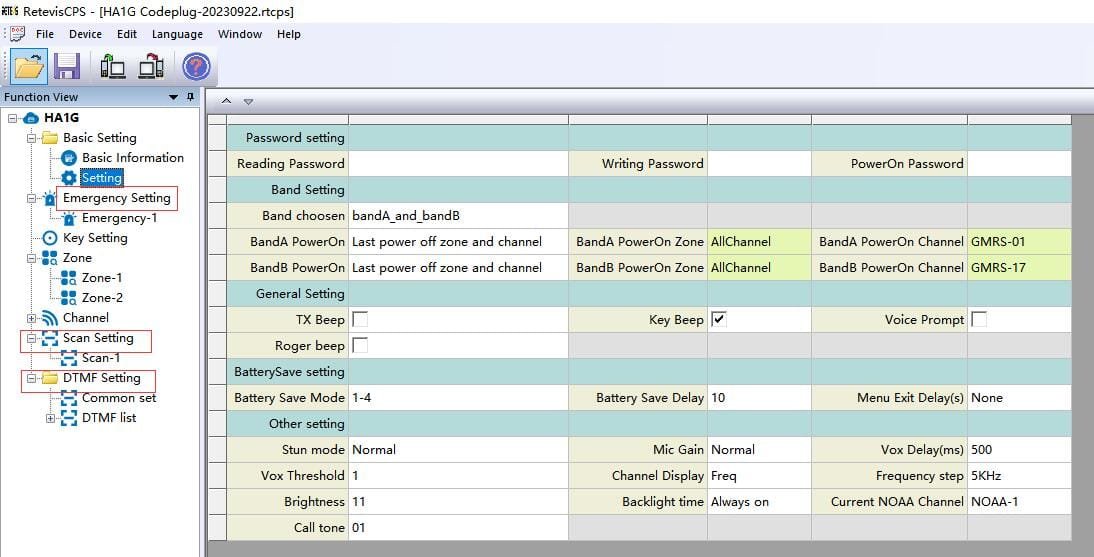
Task: Click the PowerOn Password field
Action: (1019, 164)
